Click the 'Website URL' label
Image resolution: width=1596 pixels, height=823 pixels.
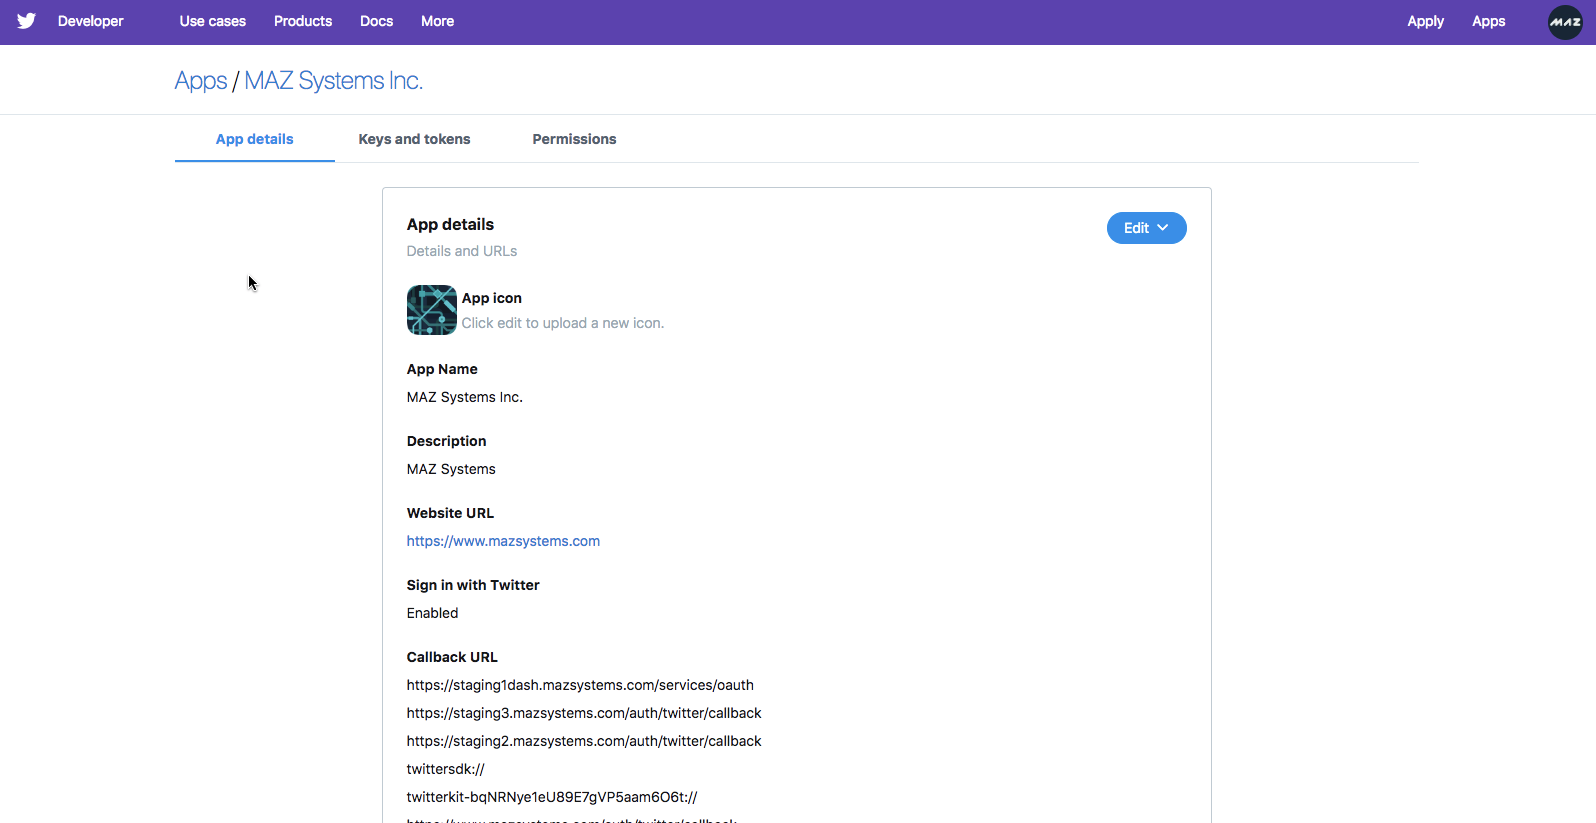point(450,513)
